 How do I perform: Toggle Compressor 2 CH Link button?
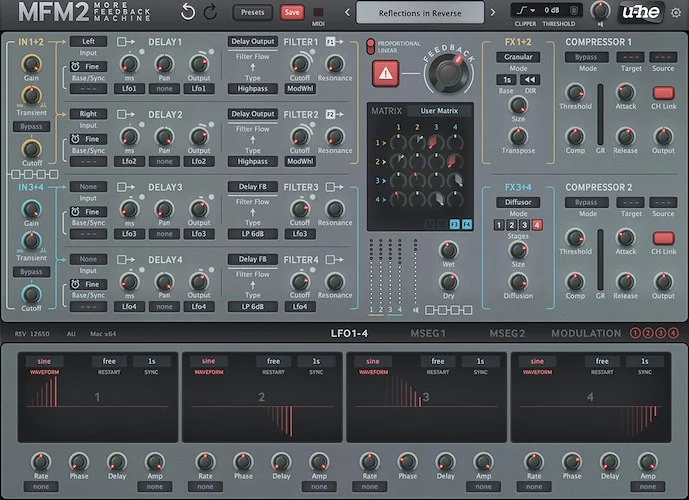point(664,238)
